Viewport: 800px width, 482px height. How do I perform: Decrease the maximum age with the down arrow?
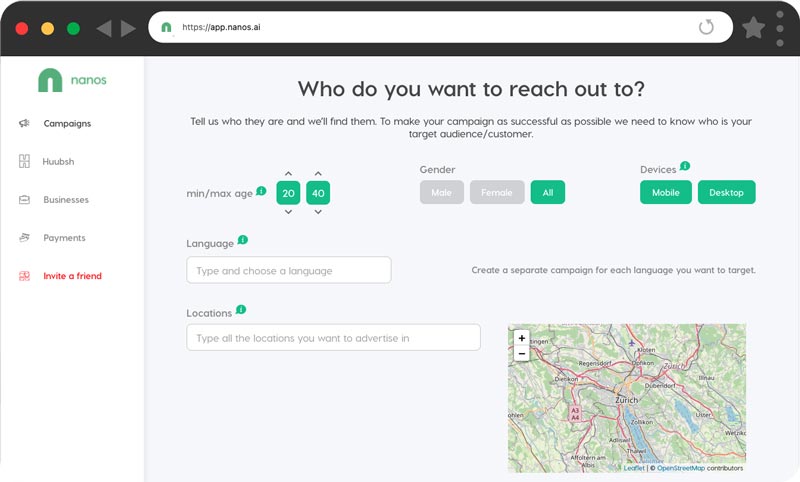tap(318, 212)
